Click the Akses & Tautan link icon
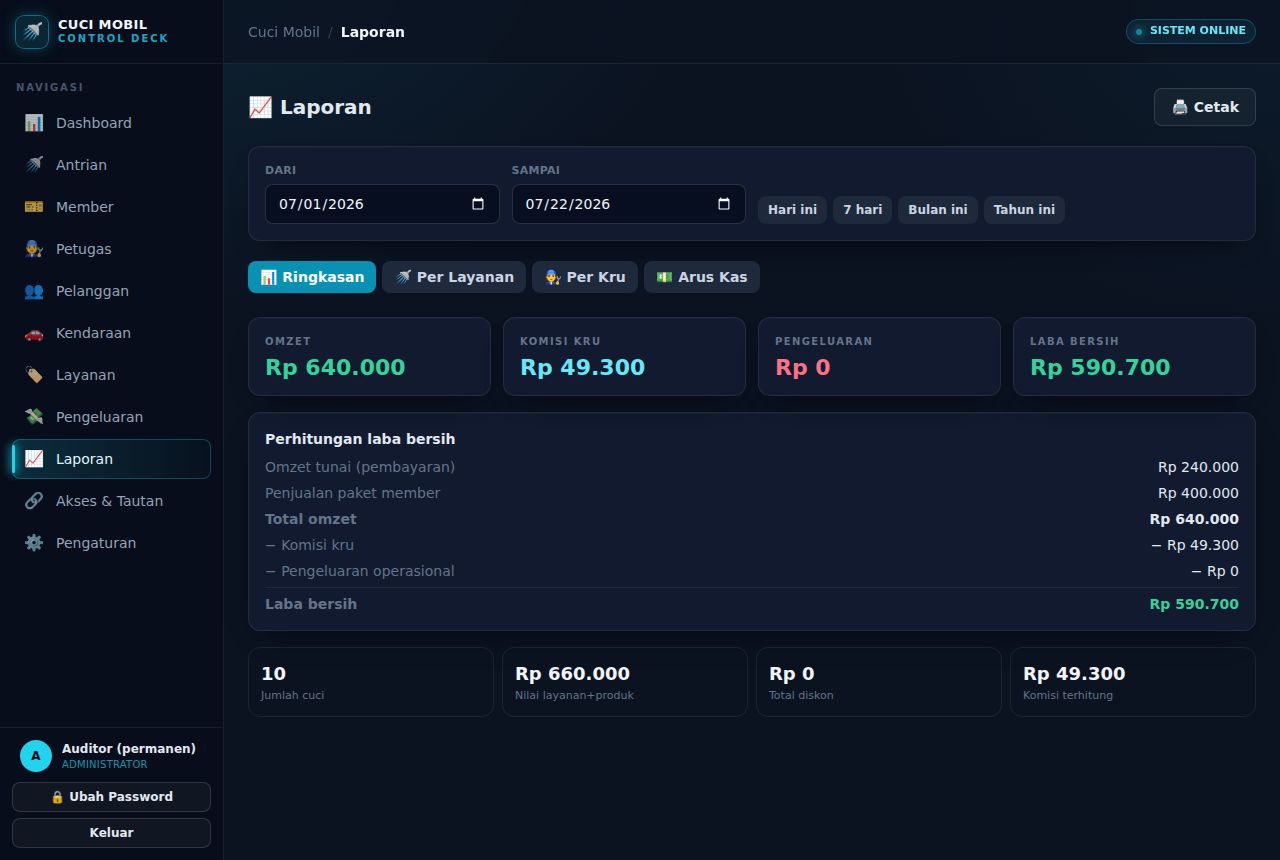The image size is (1280, 860). point(34,501)
